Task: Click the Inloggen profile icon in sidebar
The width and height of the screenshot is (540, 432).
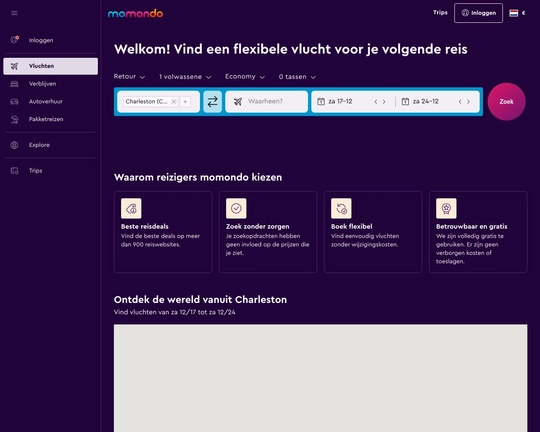Action: 14,40
